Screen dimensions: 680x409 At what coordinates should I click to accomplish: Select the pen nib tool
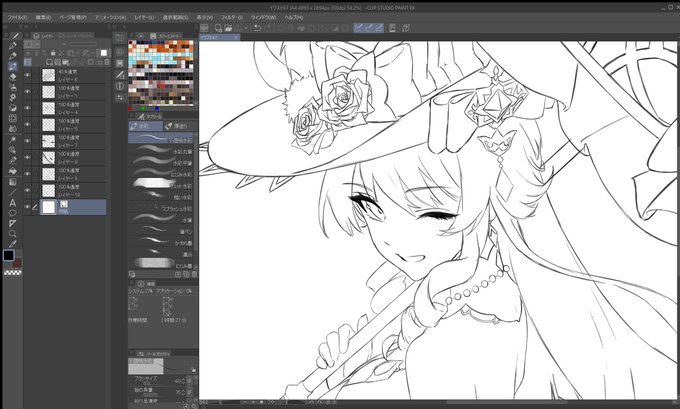(x=13, y=46)
